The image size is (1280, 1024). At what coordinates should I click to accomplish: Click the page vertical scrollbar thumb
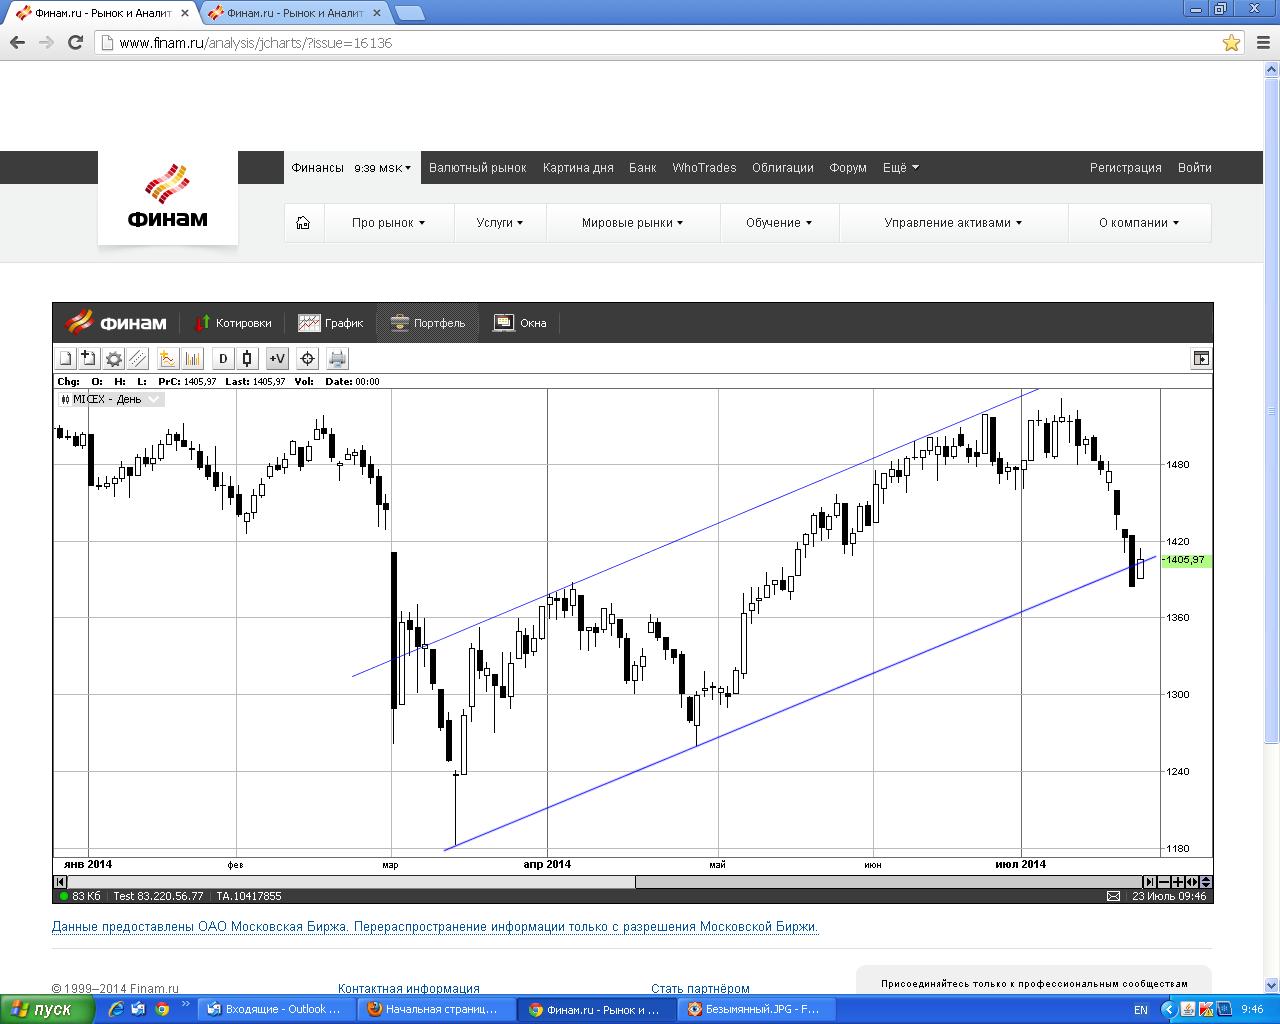[x=1271, y=410]
